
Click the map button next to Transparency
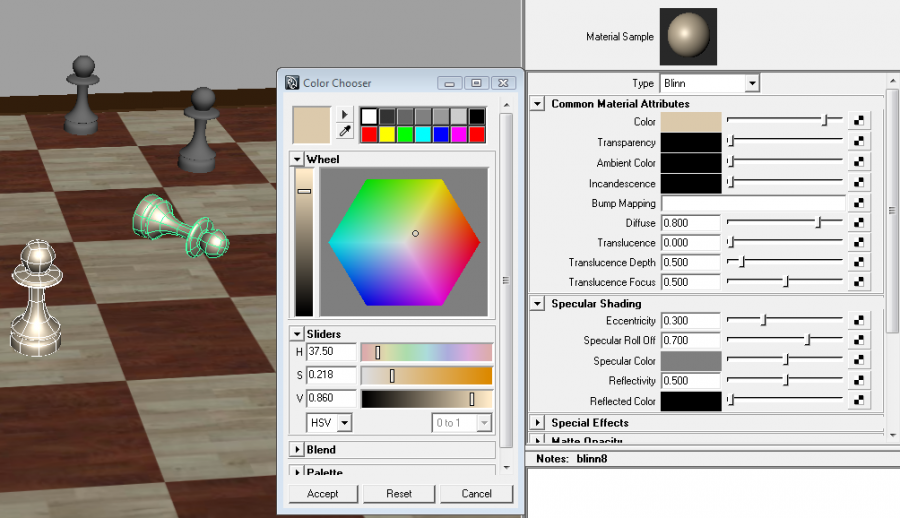coord(859,143)
